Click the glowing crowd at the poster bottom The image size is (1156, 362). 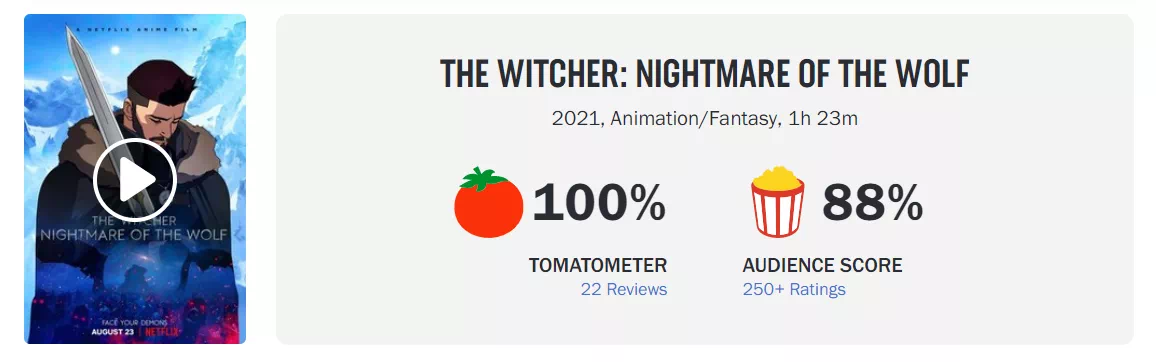[x=135, y=295]
